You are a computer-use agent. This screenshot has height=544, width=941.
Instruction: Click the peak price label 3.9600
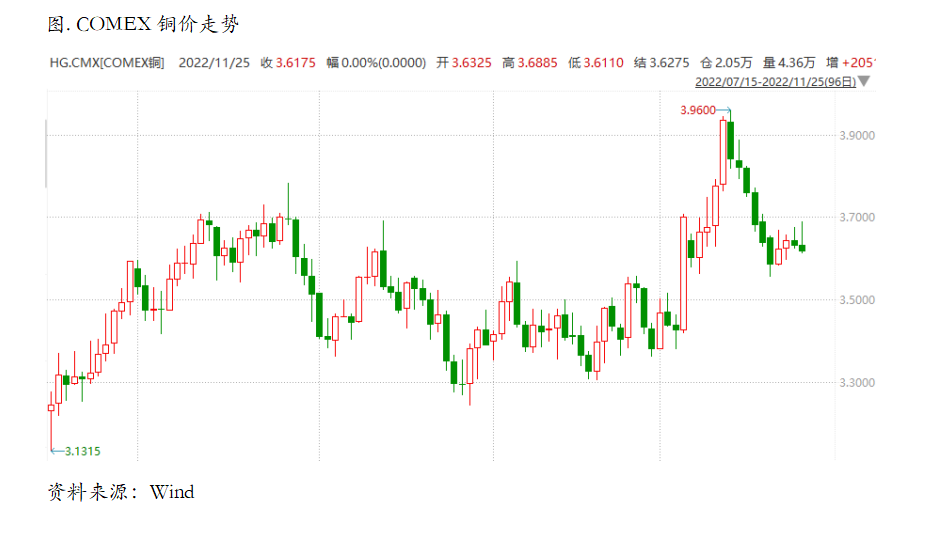[697, 110]
